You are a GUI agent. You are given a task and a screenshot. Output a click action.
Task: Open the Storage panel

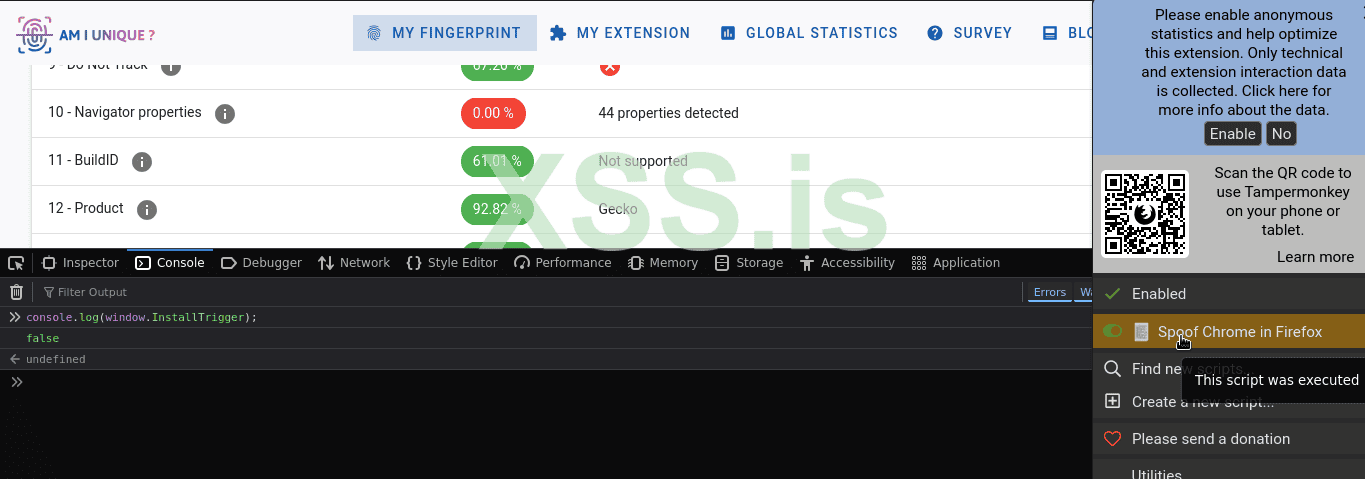[749, 263]
